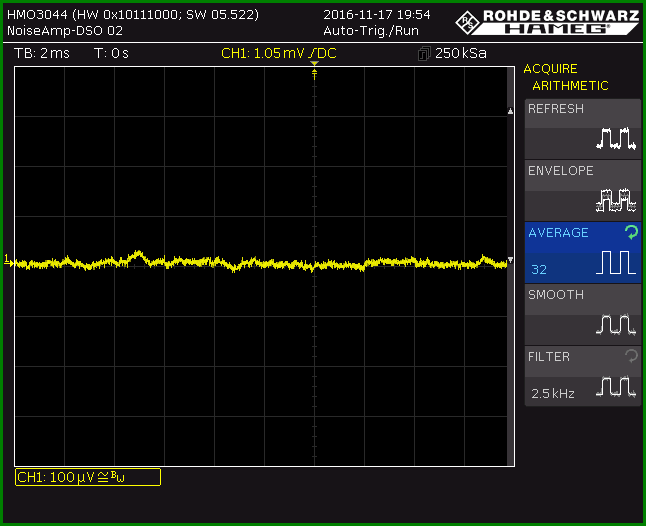The width and height of the screenshot is (646, 526).
Task: Click the REFRESH waveform icon
Action: 616,138
